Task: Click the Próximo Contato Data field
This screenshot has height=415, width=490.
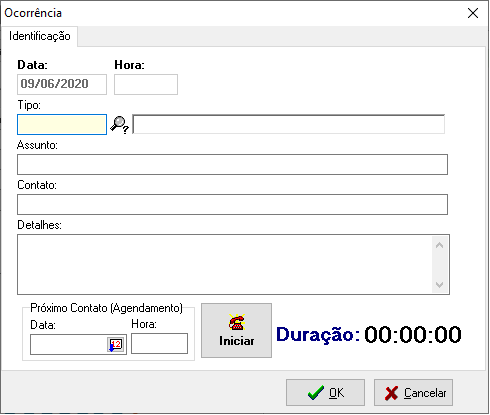Action: point(69,344)
